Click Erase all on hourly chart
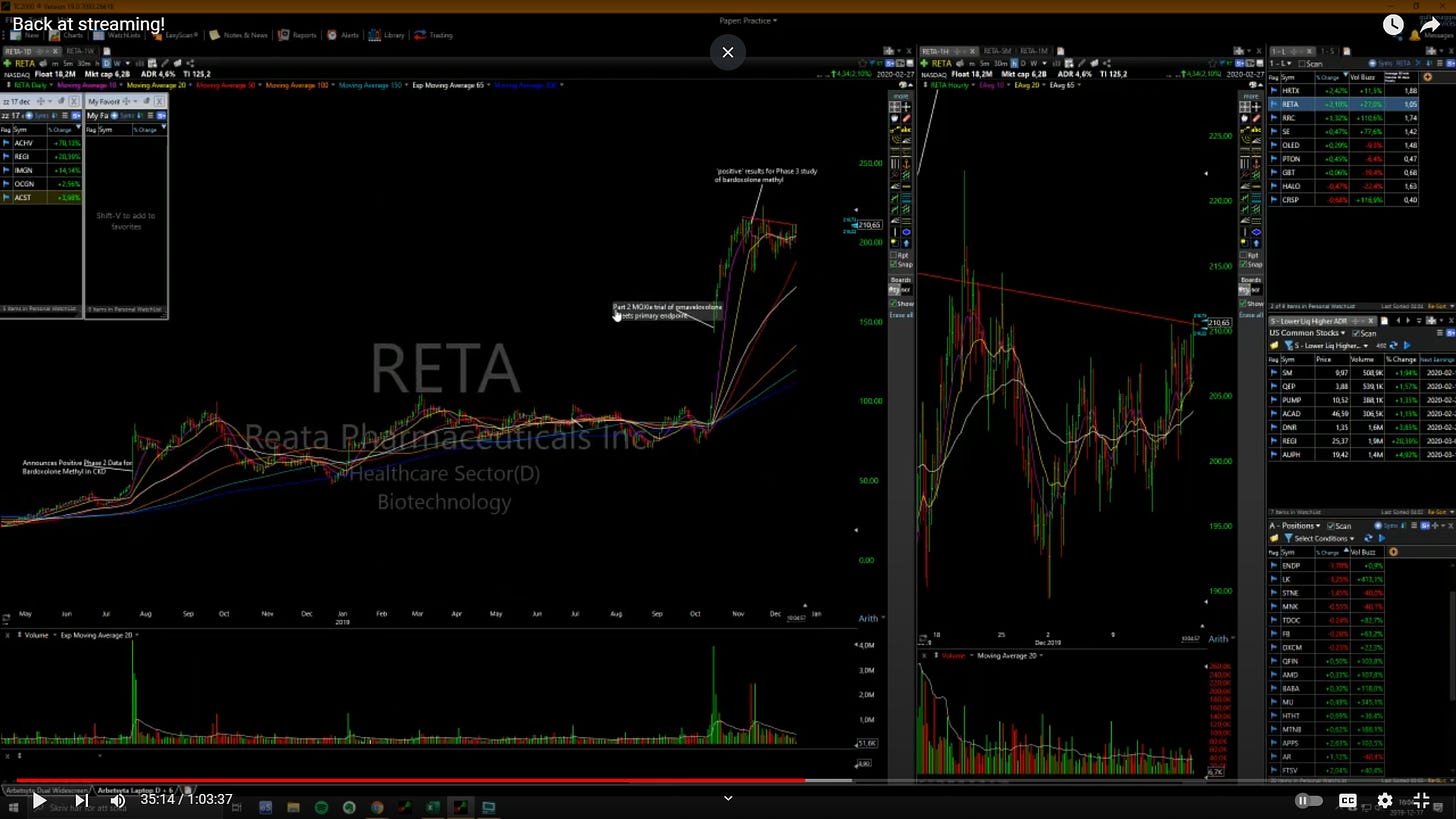The width and height of the screenshot is (1456, 819). click(1250, 315)
